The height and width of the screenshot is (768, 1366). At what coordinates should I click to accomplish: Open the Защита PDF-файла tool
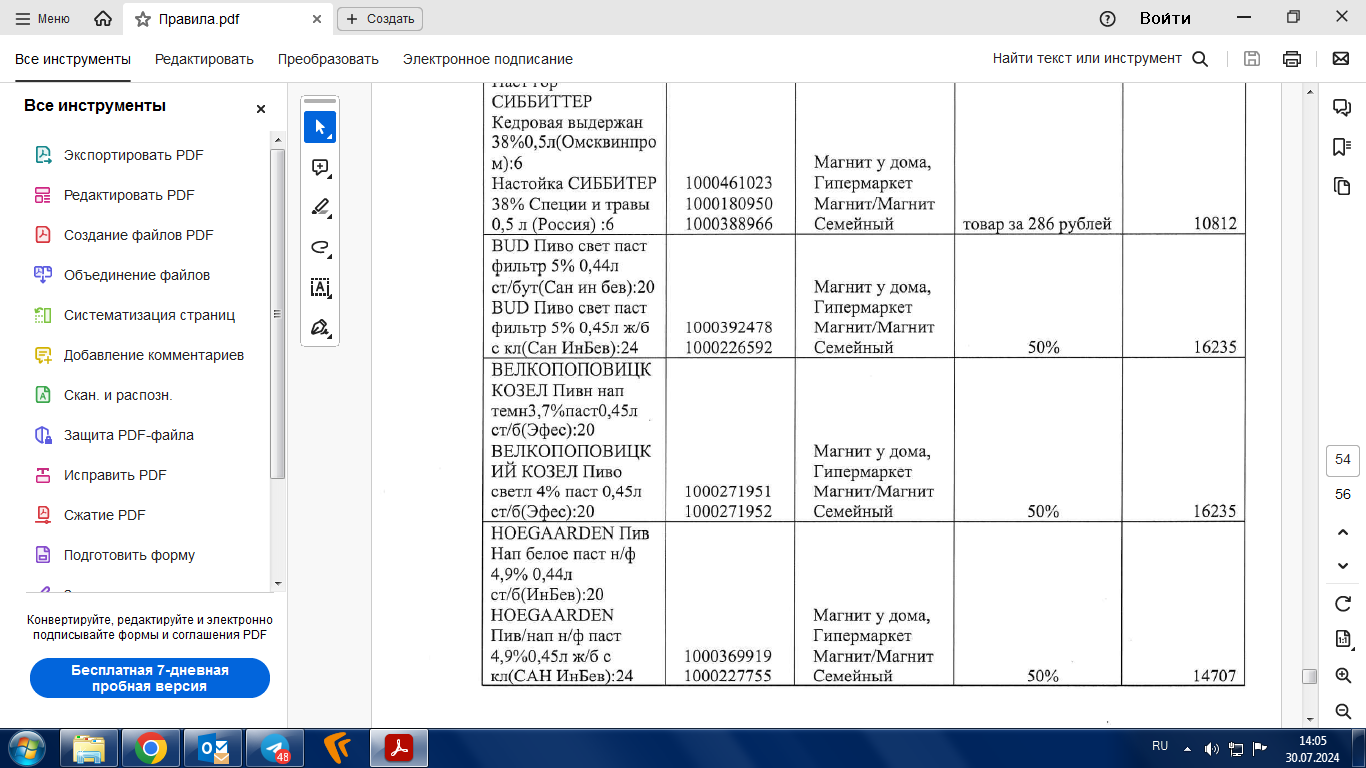129,435
